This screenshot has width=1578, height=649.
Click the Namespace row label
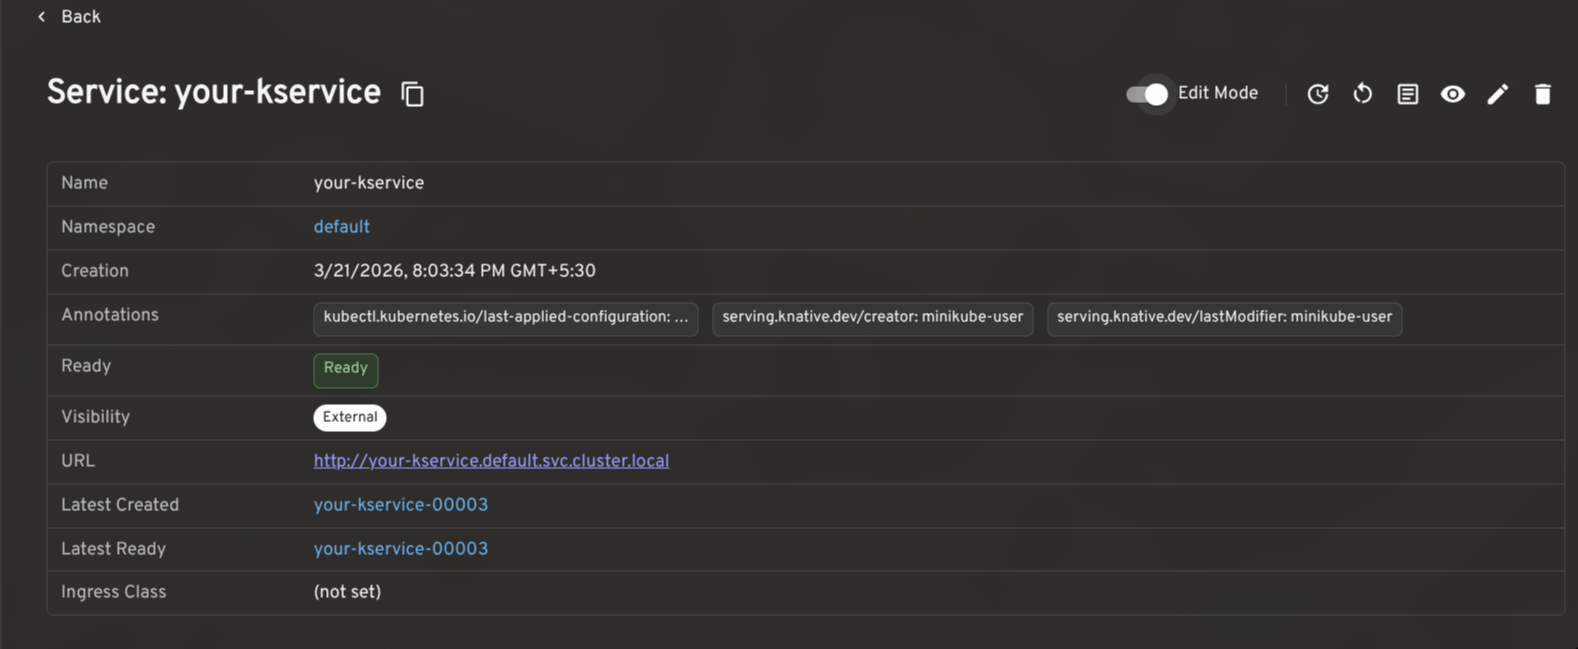click(108, 227)
